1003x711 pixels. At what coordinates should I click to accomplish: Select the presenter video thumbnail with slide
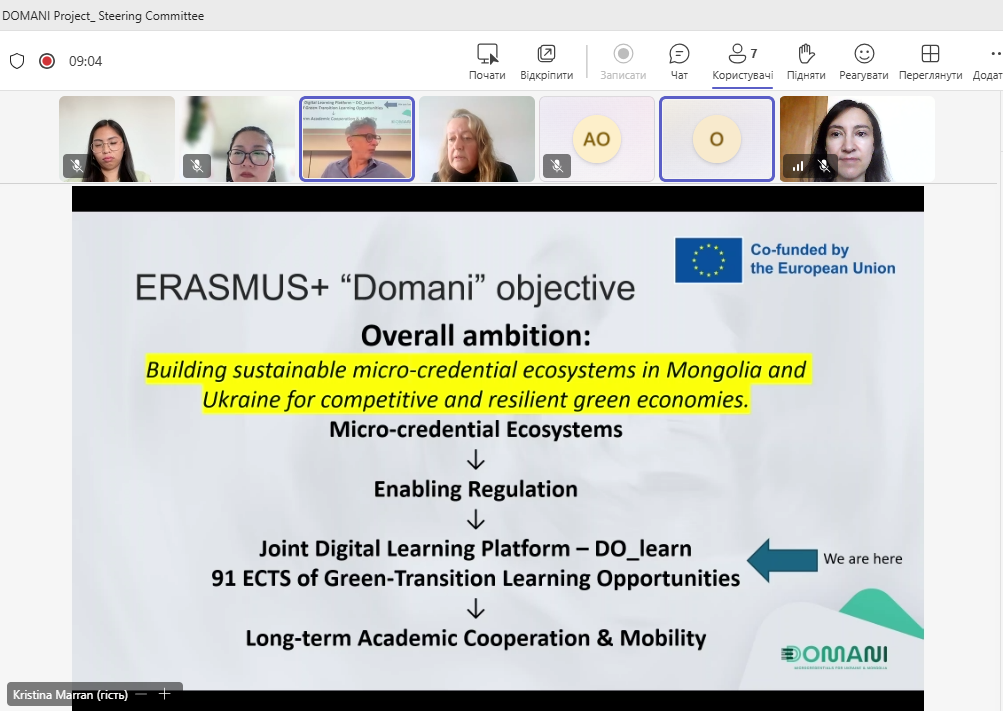tap(357, 139)
